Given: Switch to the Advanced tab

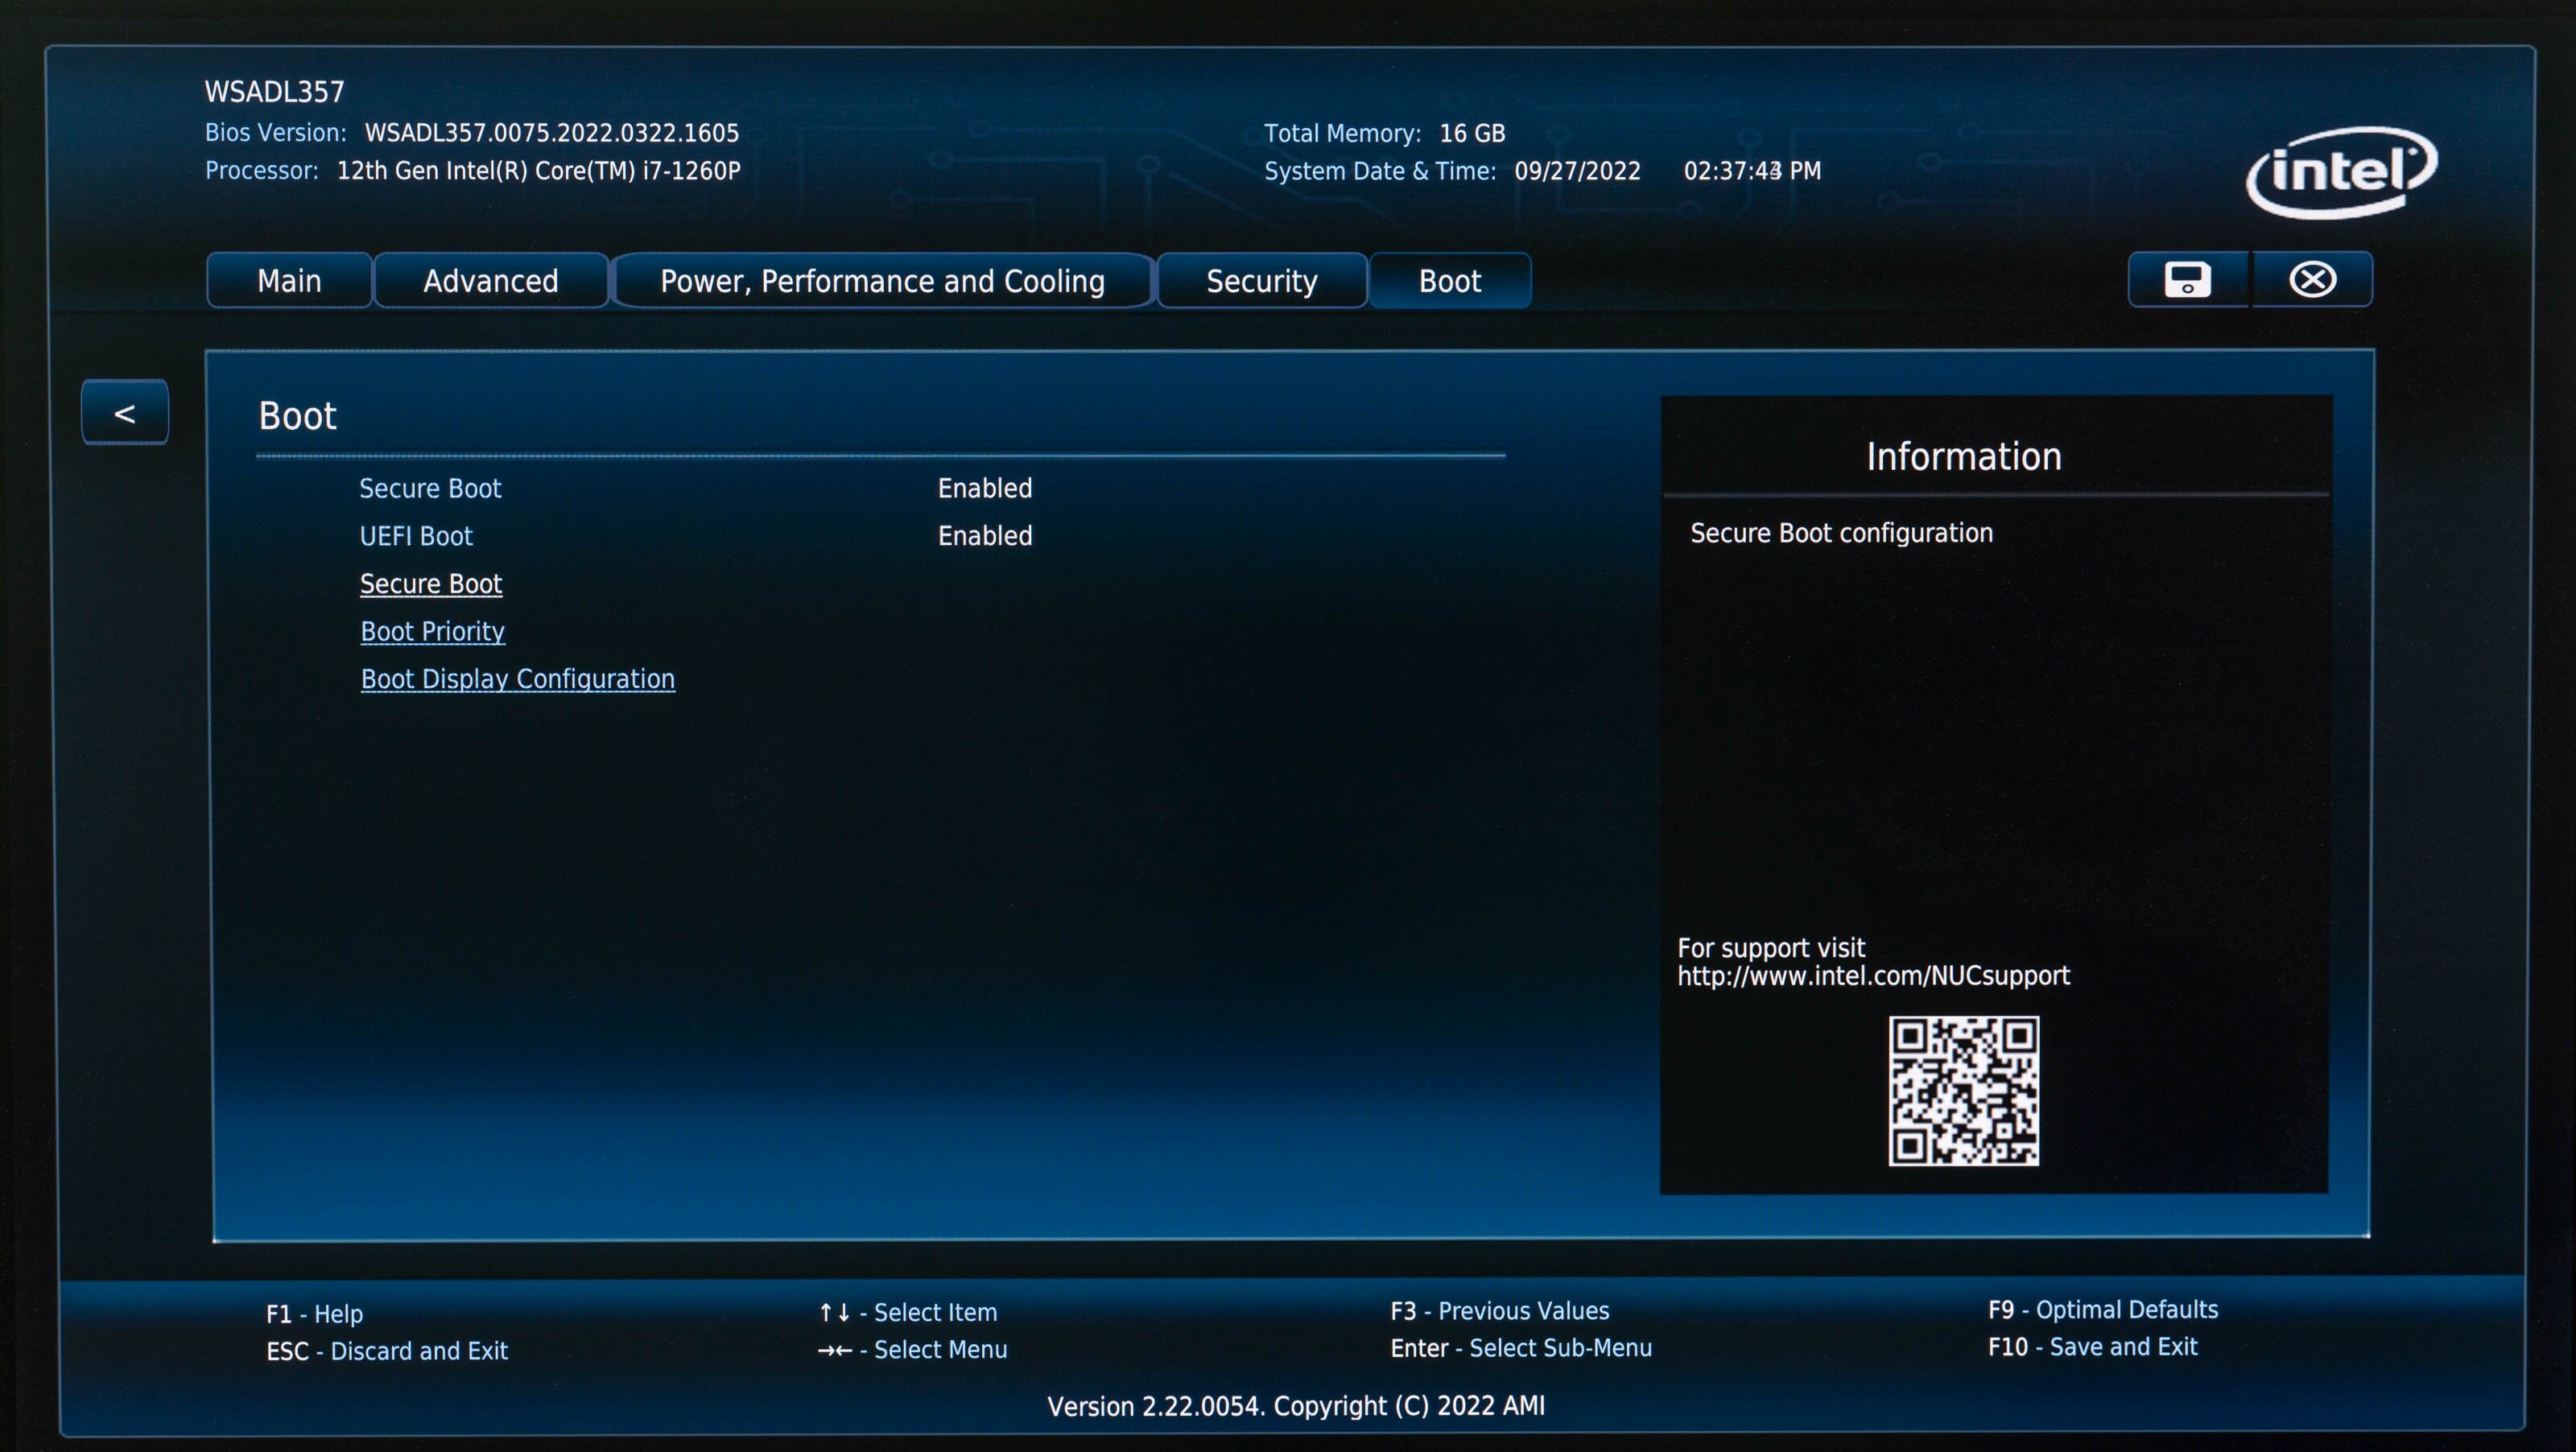Looking at the screenshot, I should tap(490, 281).
